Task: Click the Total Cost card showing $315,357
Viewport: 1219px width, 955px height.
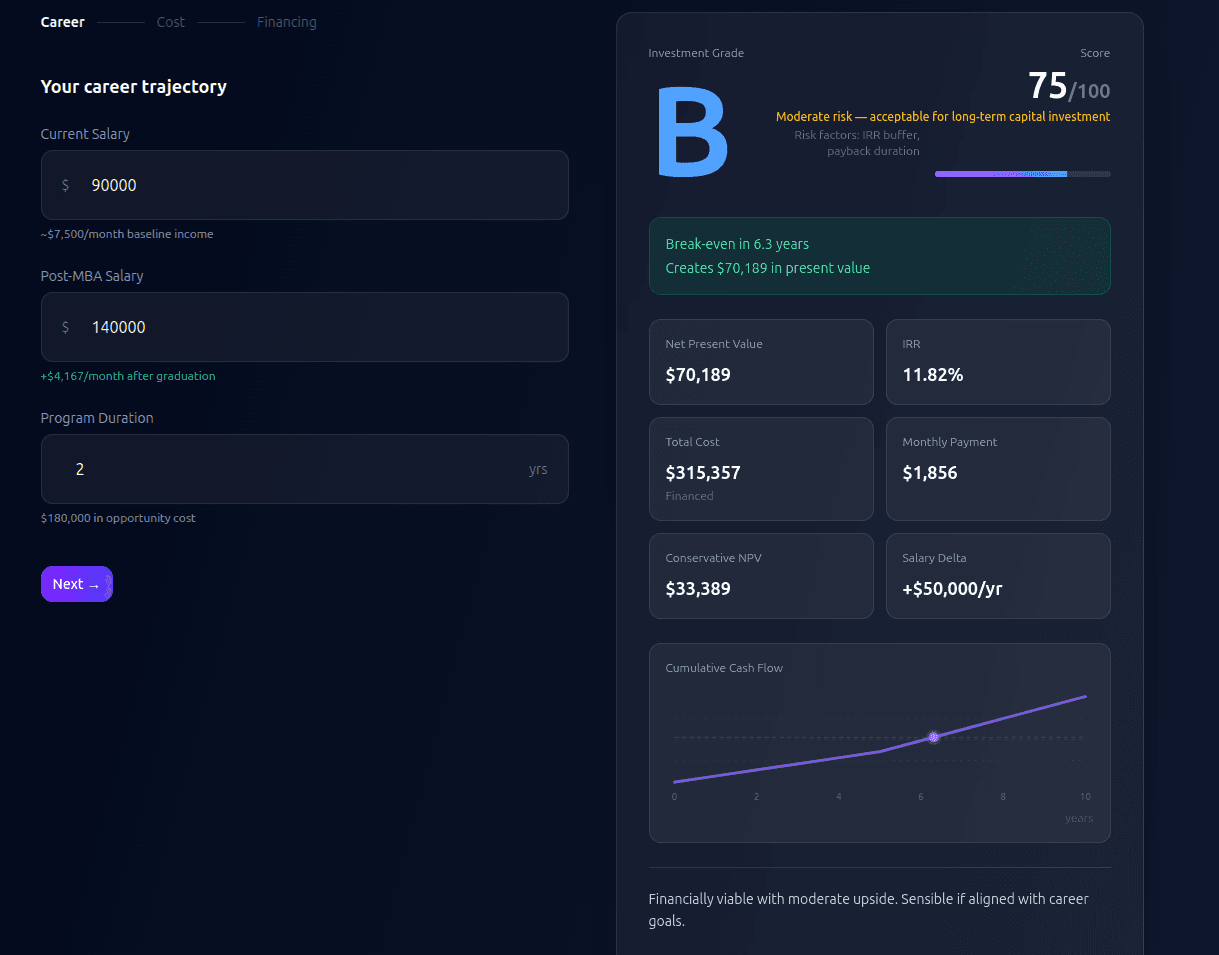Action: pos(761,469)
